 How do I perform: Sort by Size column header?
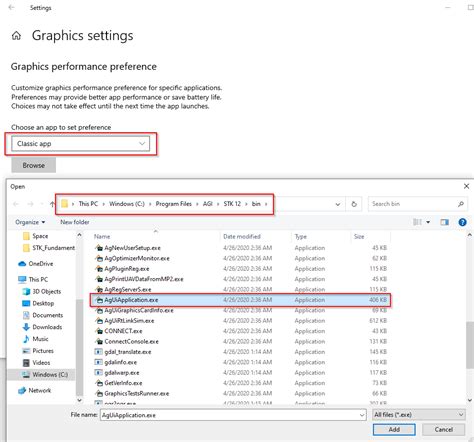(359, 236)
